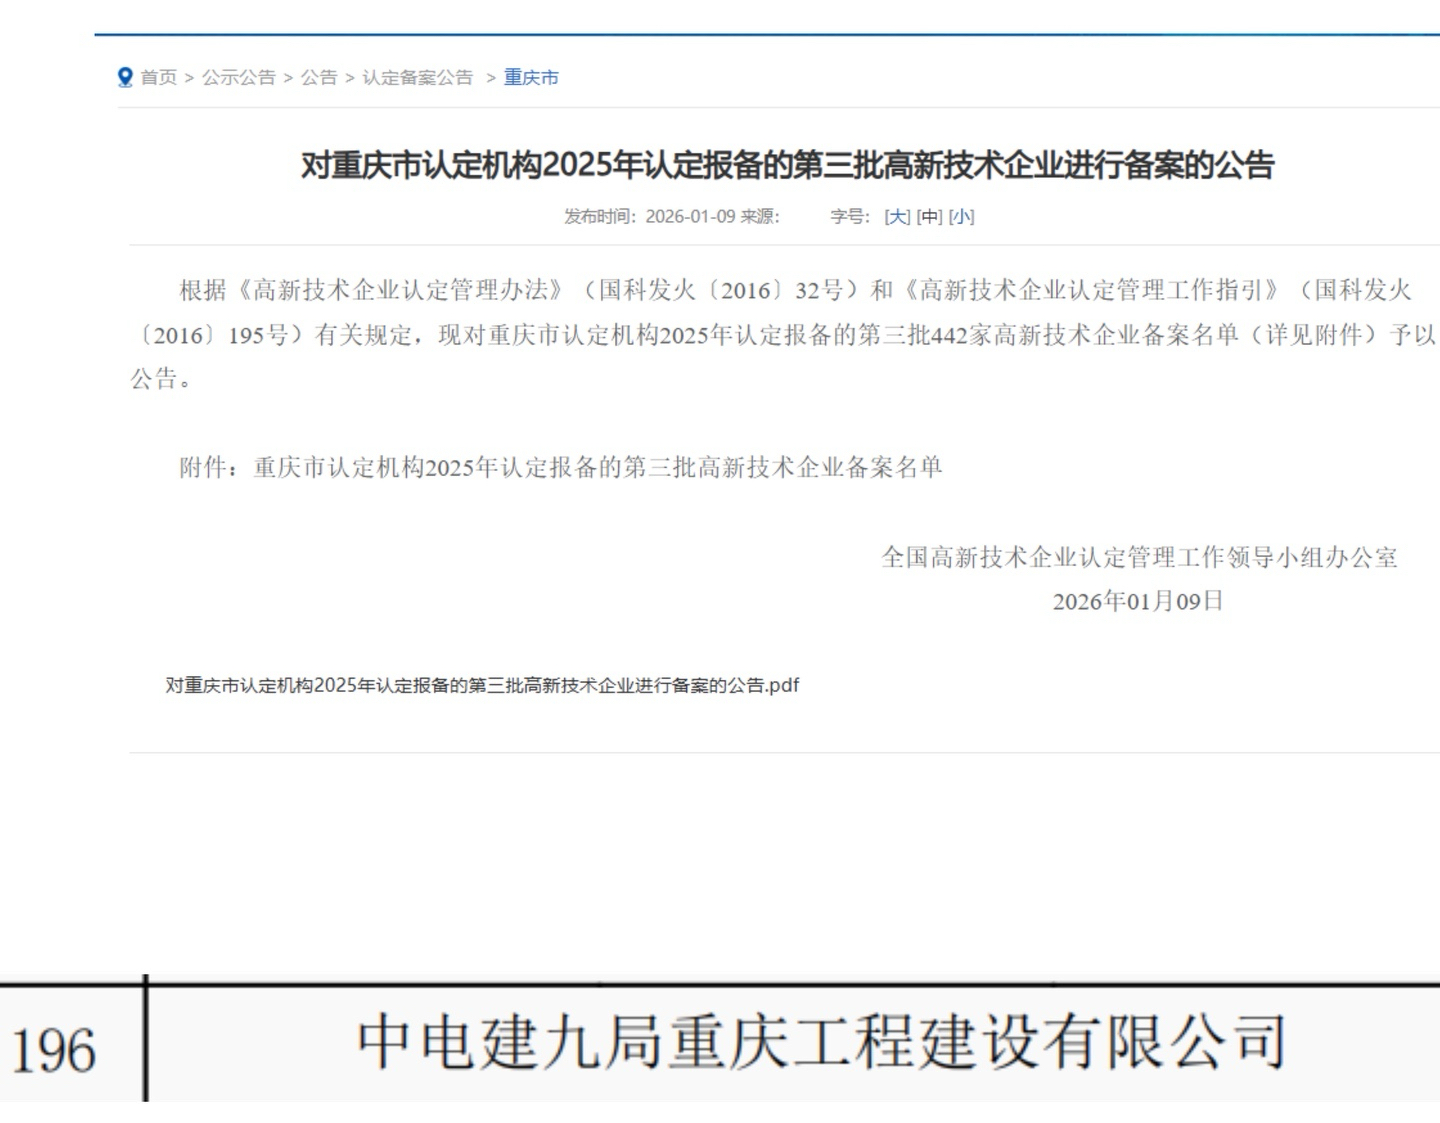
Task: Set font size to 大
Action: coord(897,216)
